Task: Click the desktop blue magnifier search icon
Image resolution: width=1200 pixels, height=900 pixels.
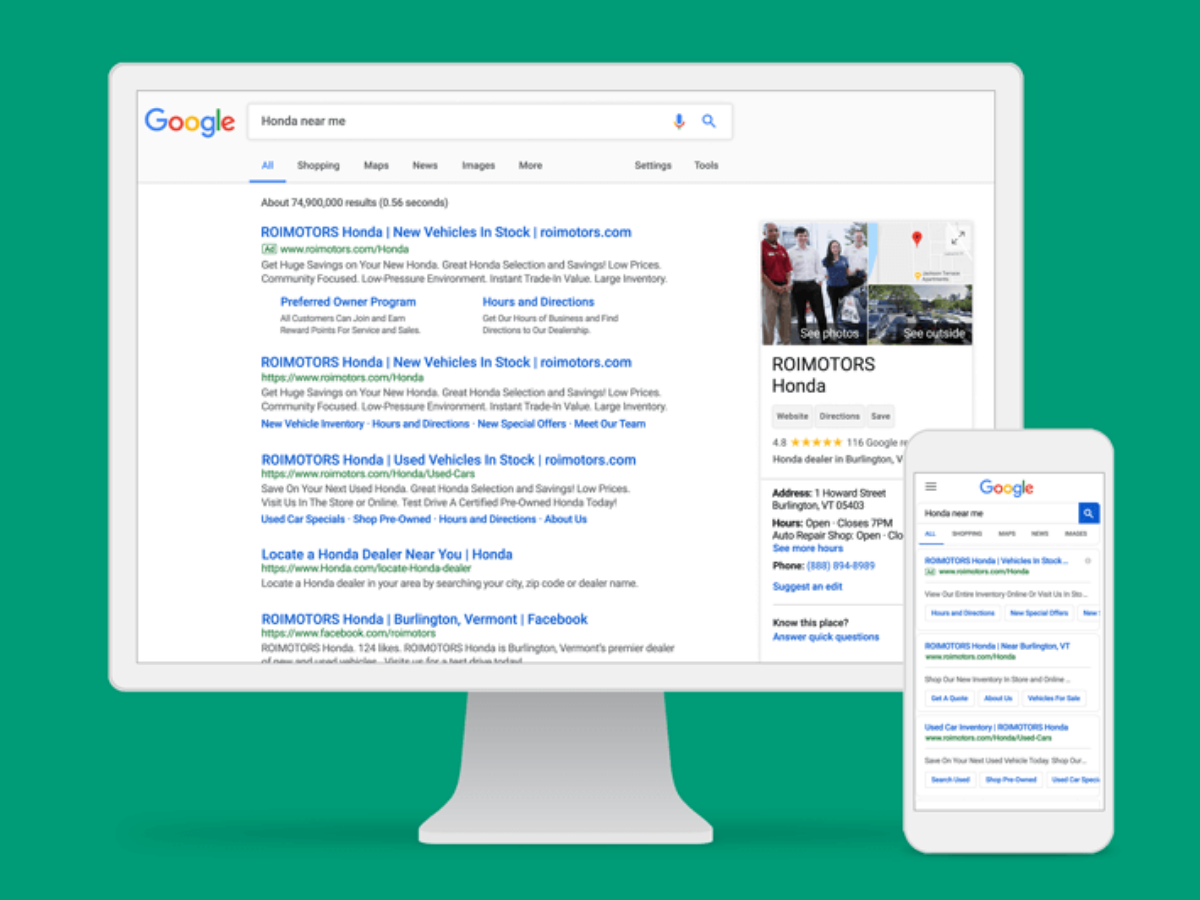Action: (709, 121)
